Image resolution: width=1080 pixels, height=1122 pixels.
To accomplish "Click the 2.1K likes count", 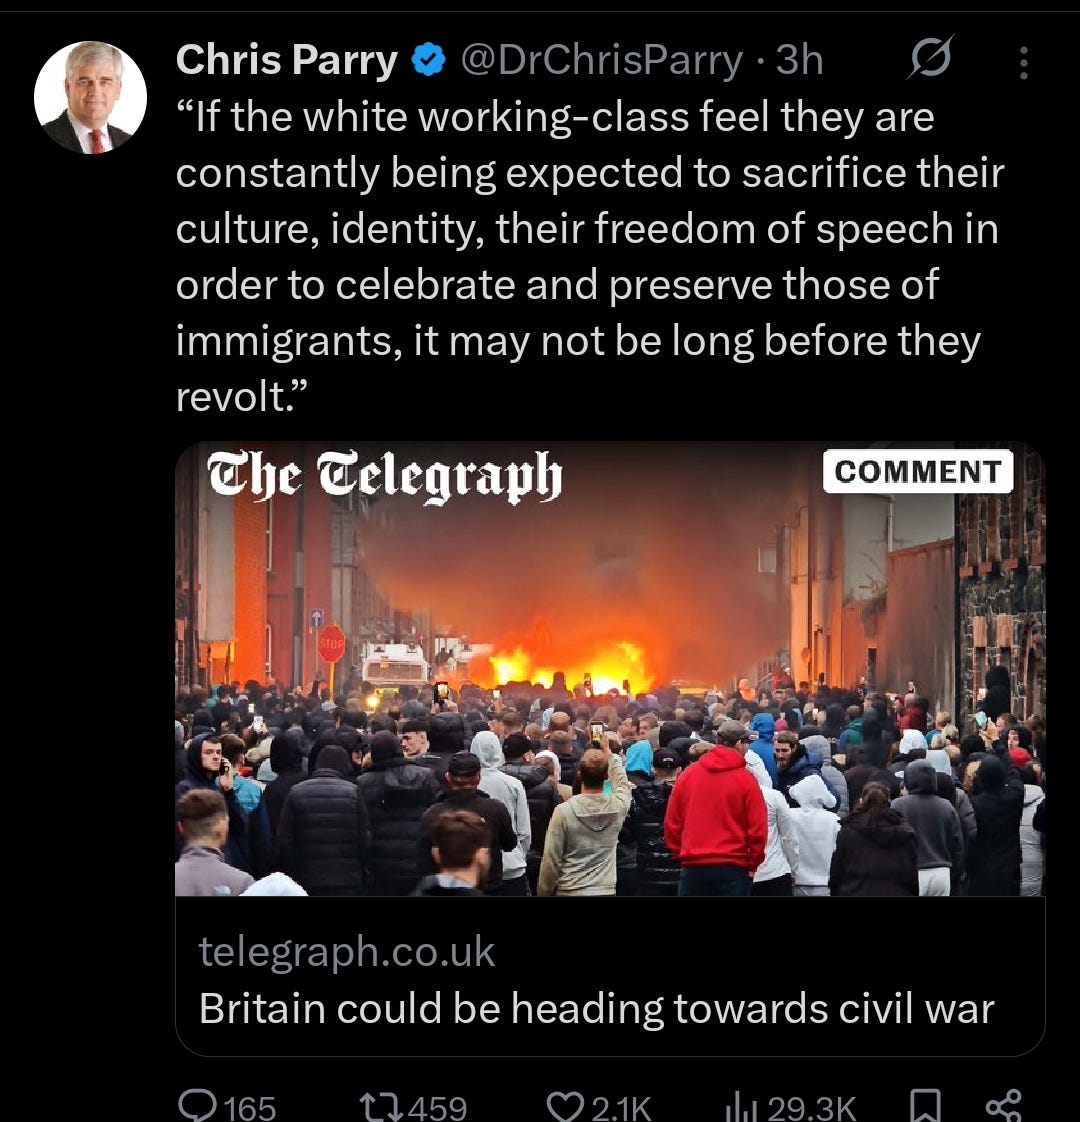I will tap(621, 1108).
